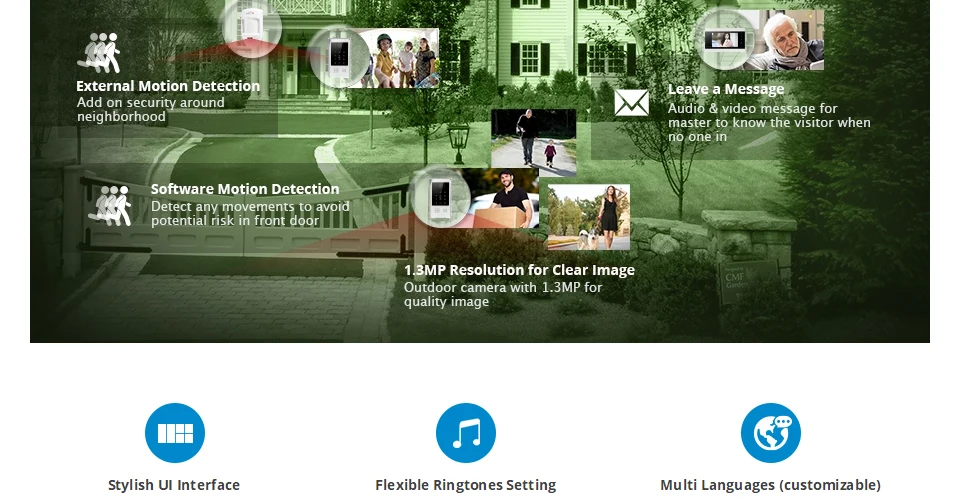
Task: Click the envelope message icon
Action: tap(632, 103)
